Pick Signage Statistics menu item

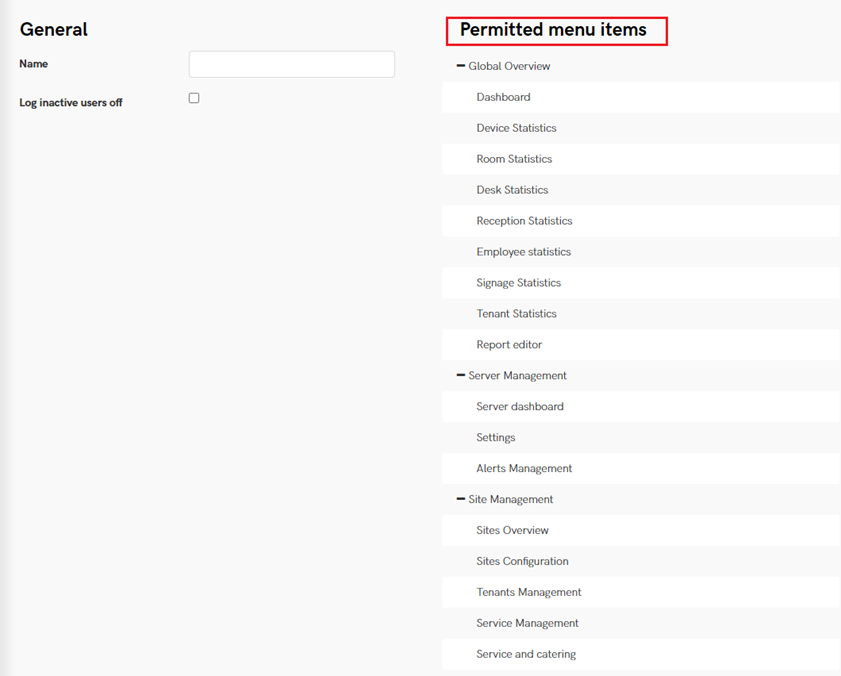(x=518, y=283)
